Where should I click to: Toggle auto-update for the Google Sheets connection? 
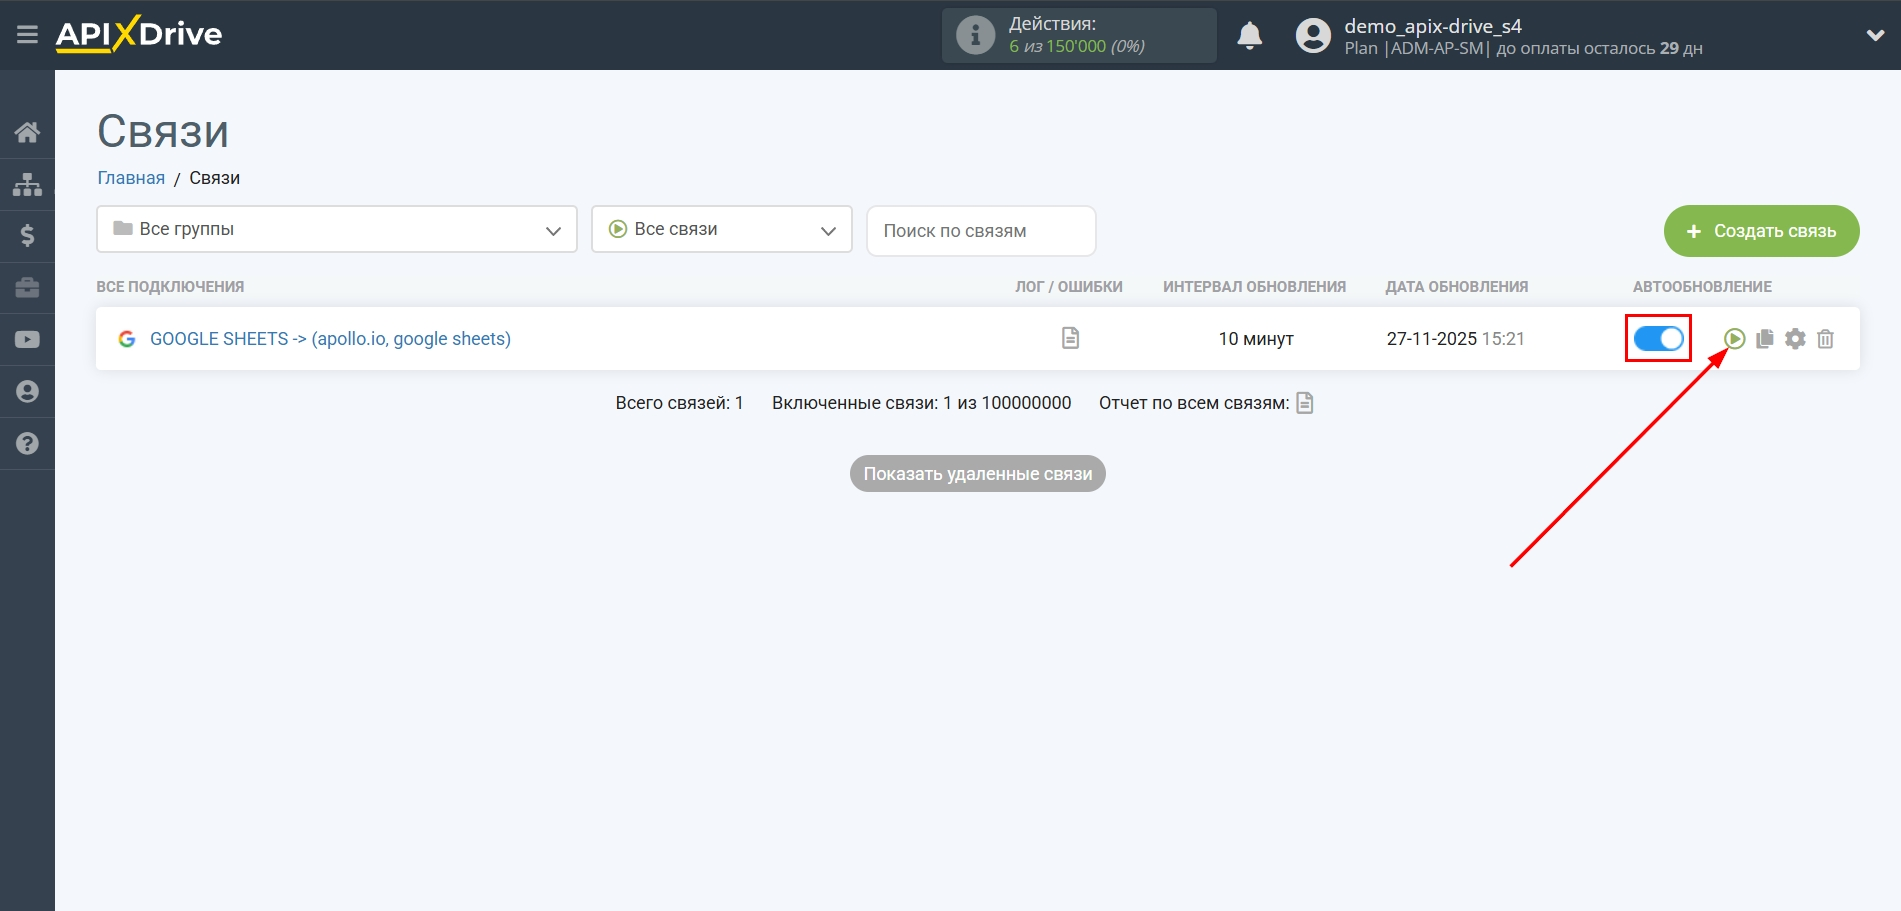[x=1658, y=339]
